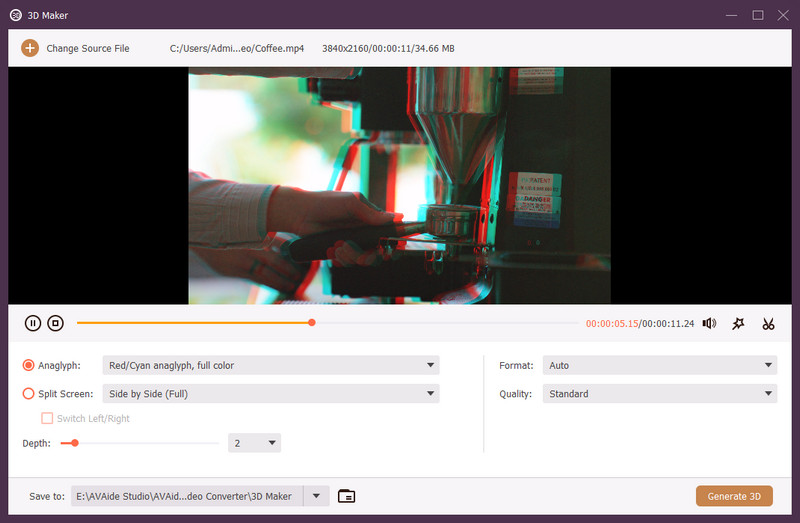Select the Split Screen radio button

tap(29, 393)
